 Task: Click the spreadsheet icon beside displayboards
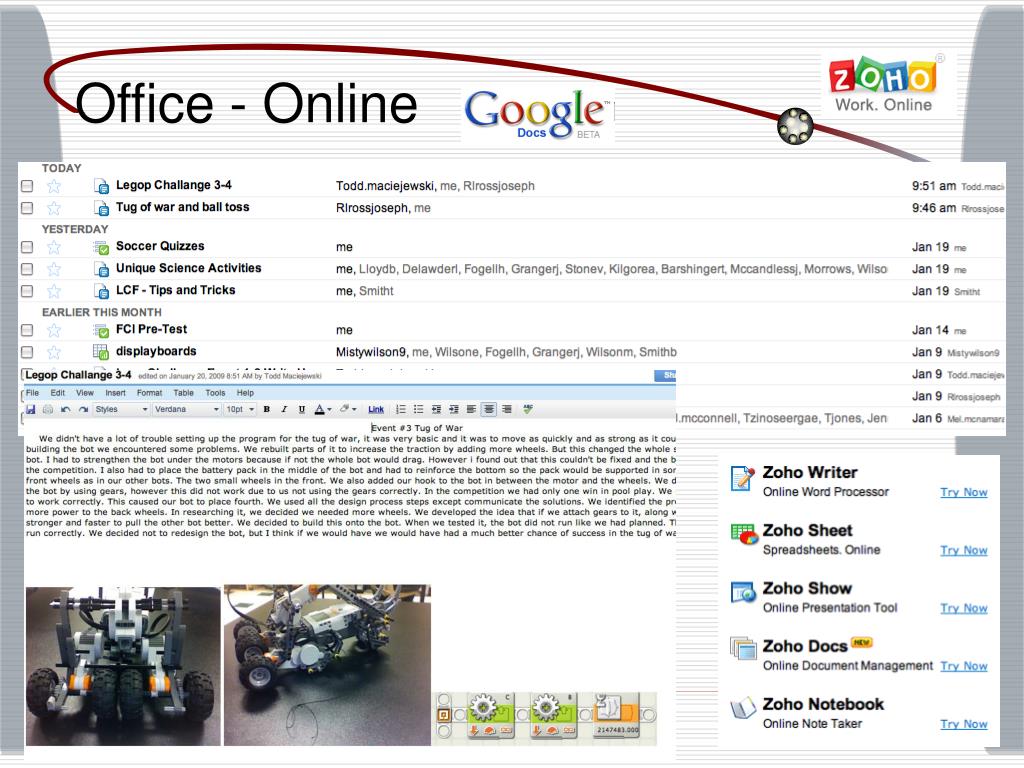point(101,352)
